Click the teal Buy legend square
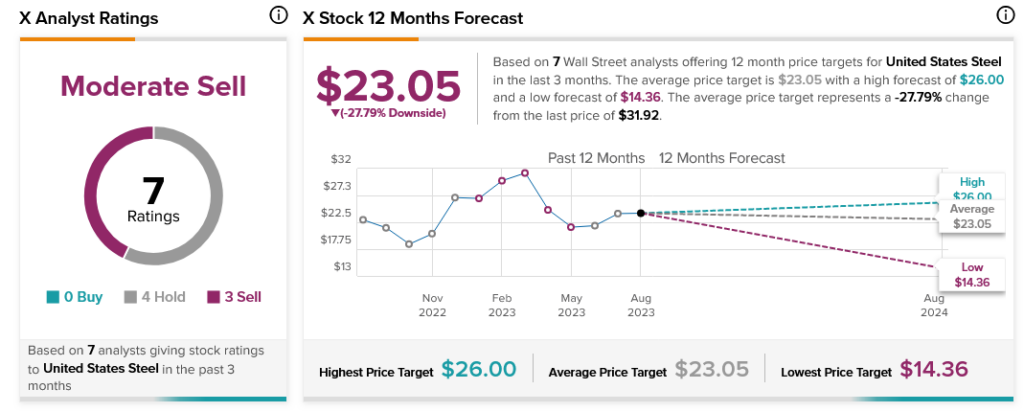Screen dimensions: 1024x412 coord(52,298)
